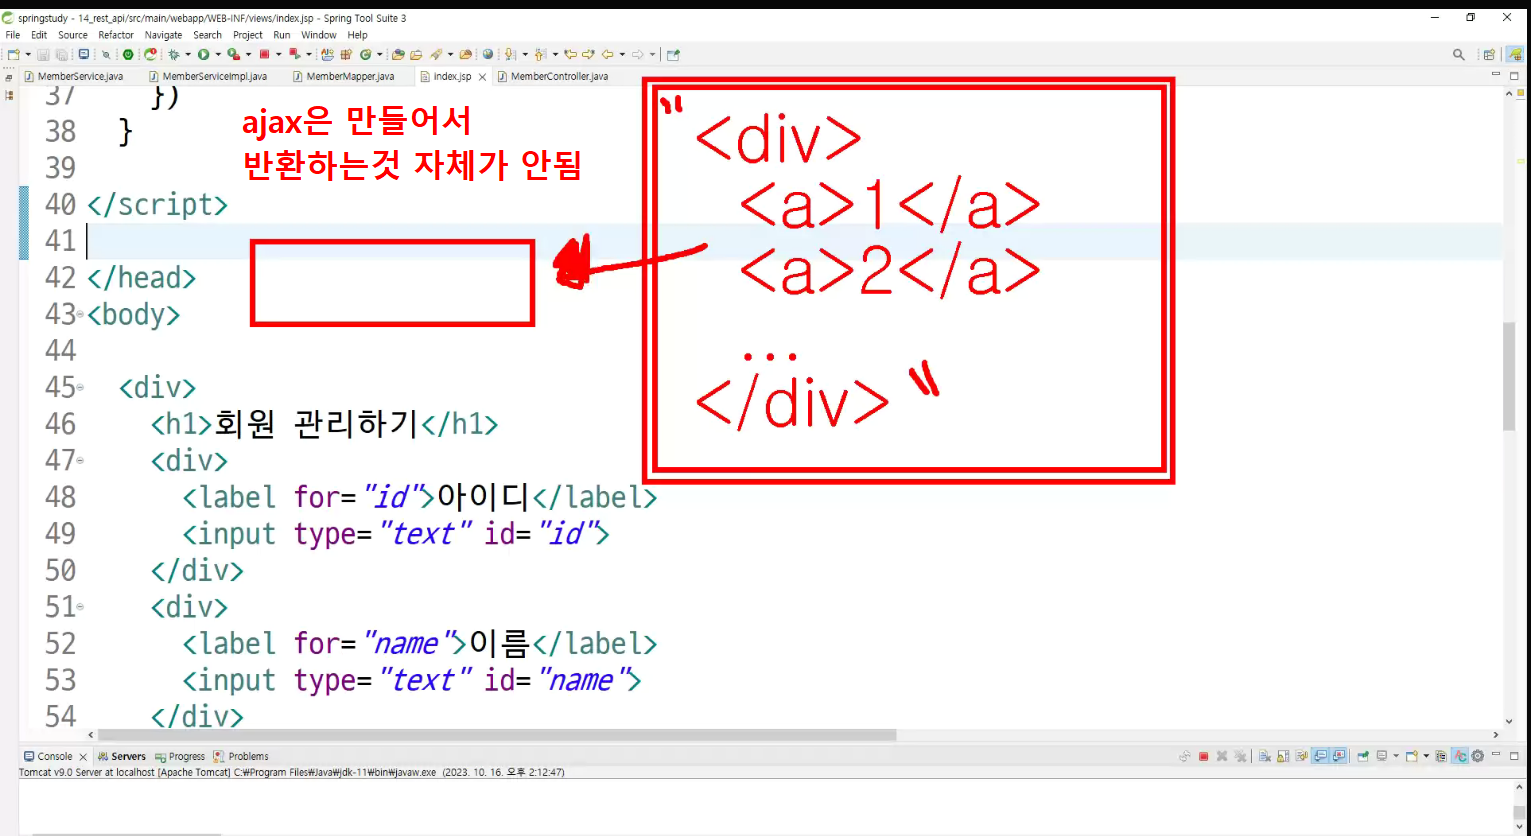Switch to the MemberMapper.java tab
The height and width of the screenshot is (836, 1531).
(343, 76)
